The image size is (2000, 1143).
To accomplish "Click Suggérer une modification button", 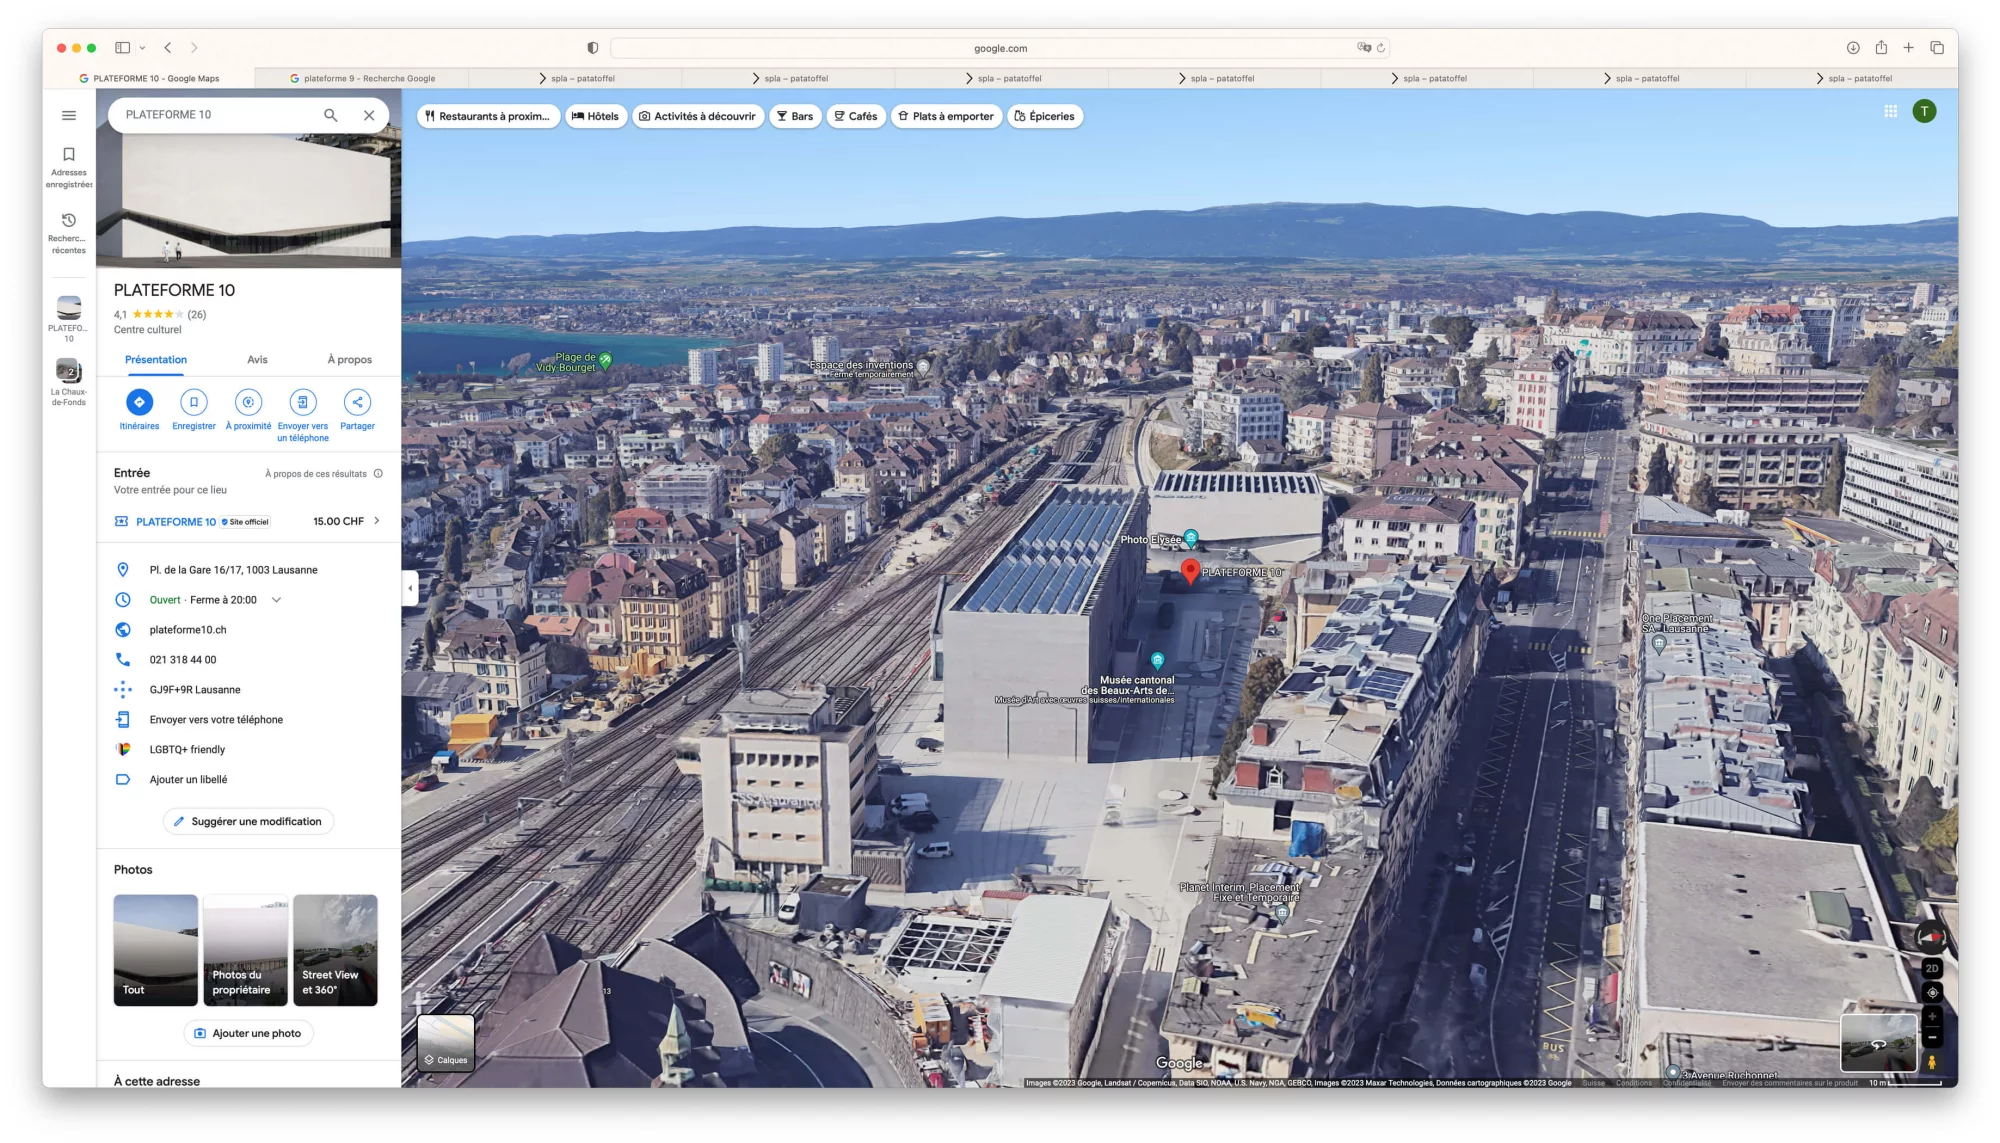I will [x=248, y=822].
